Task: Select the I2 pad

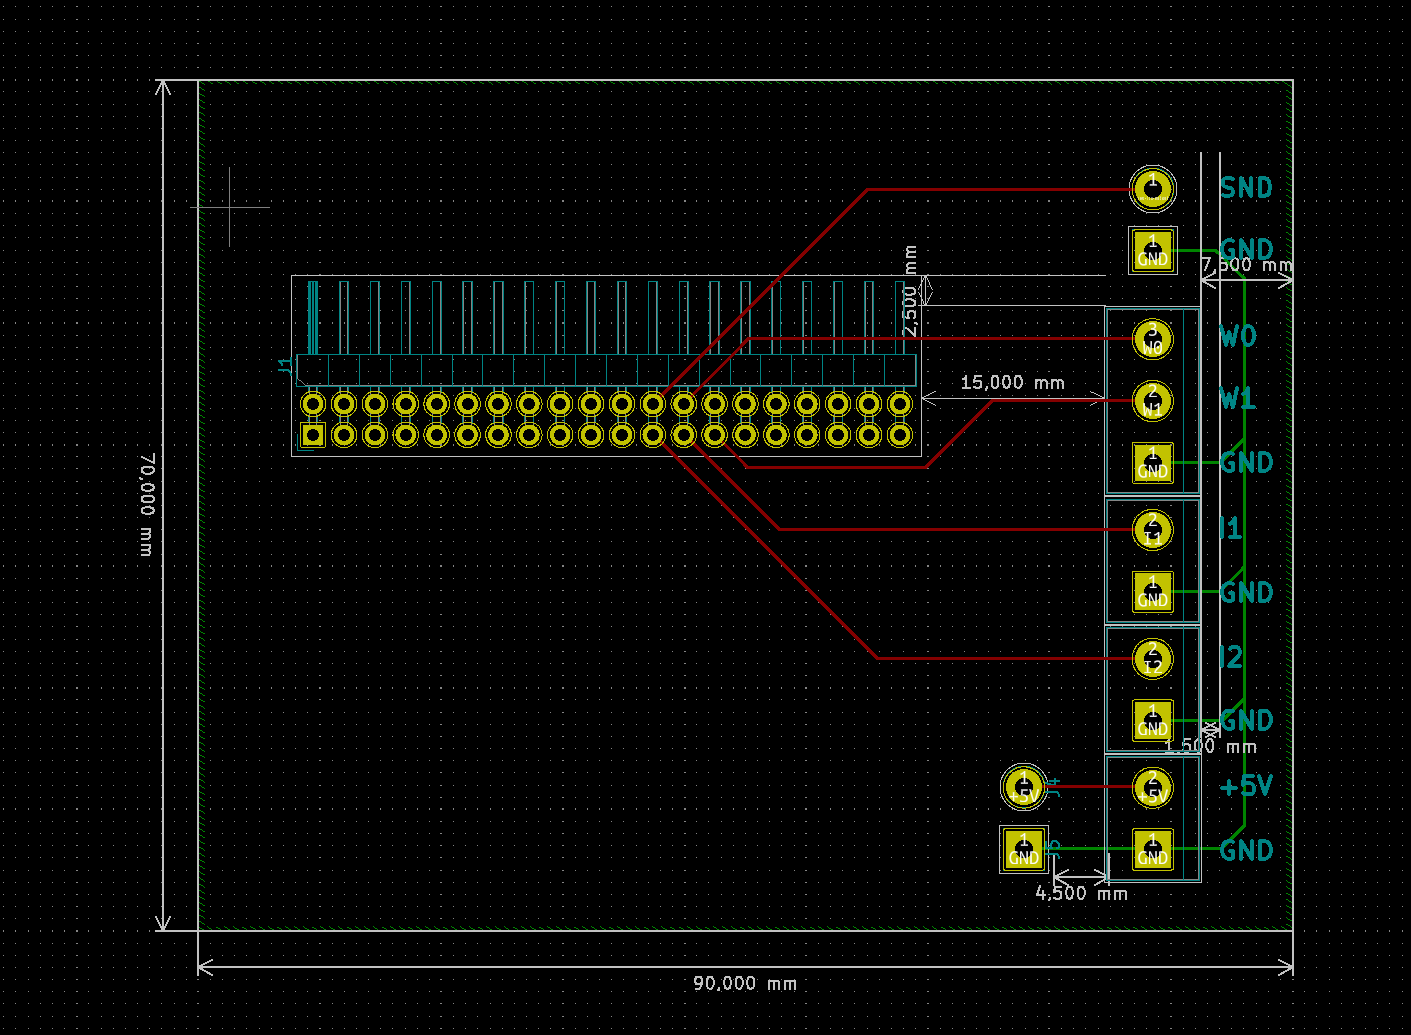Action: point(1153,658)
